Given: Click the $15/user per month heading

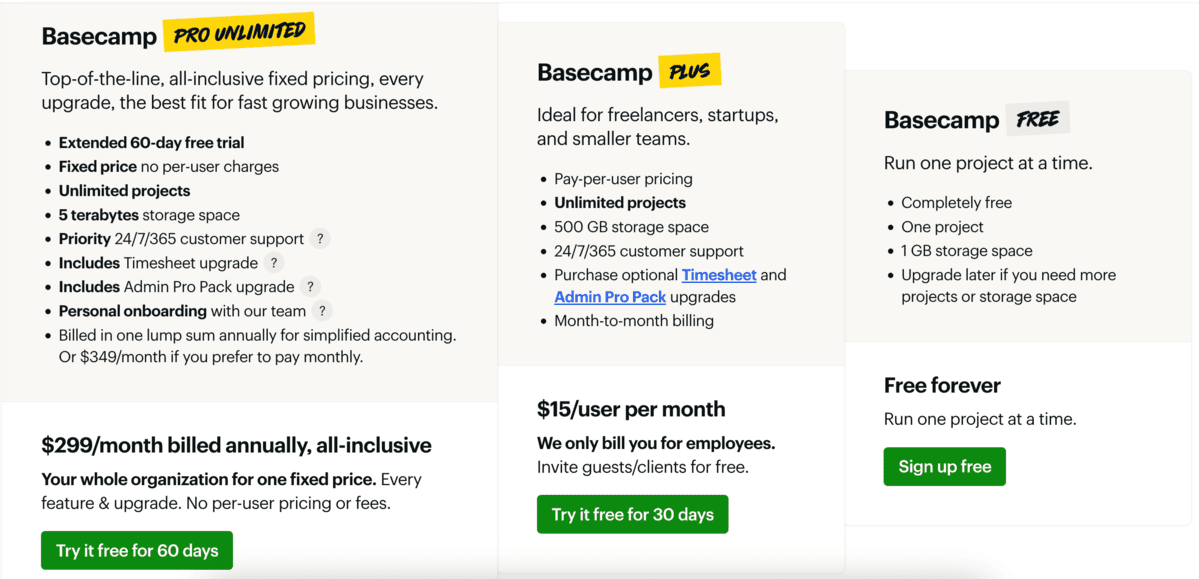Looking at the screenshot, I should pos(631,409).
